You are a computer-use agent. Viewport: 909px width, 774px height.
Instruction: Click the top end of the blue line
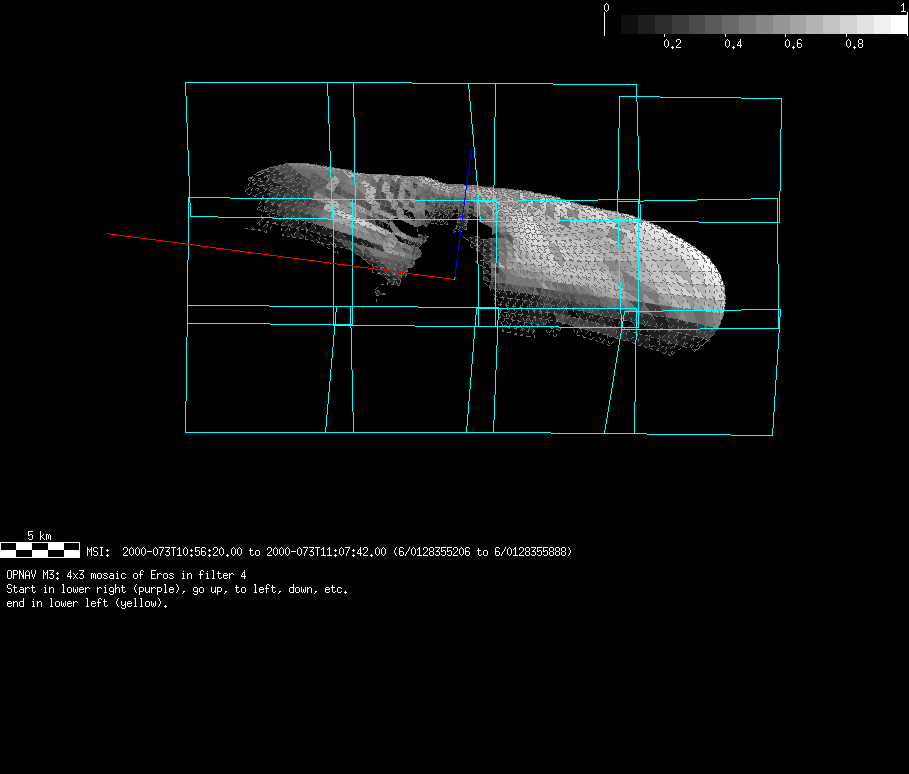pos(473,152)
